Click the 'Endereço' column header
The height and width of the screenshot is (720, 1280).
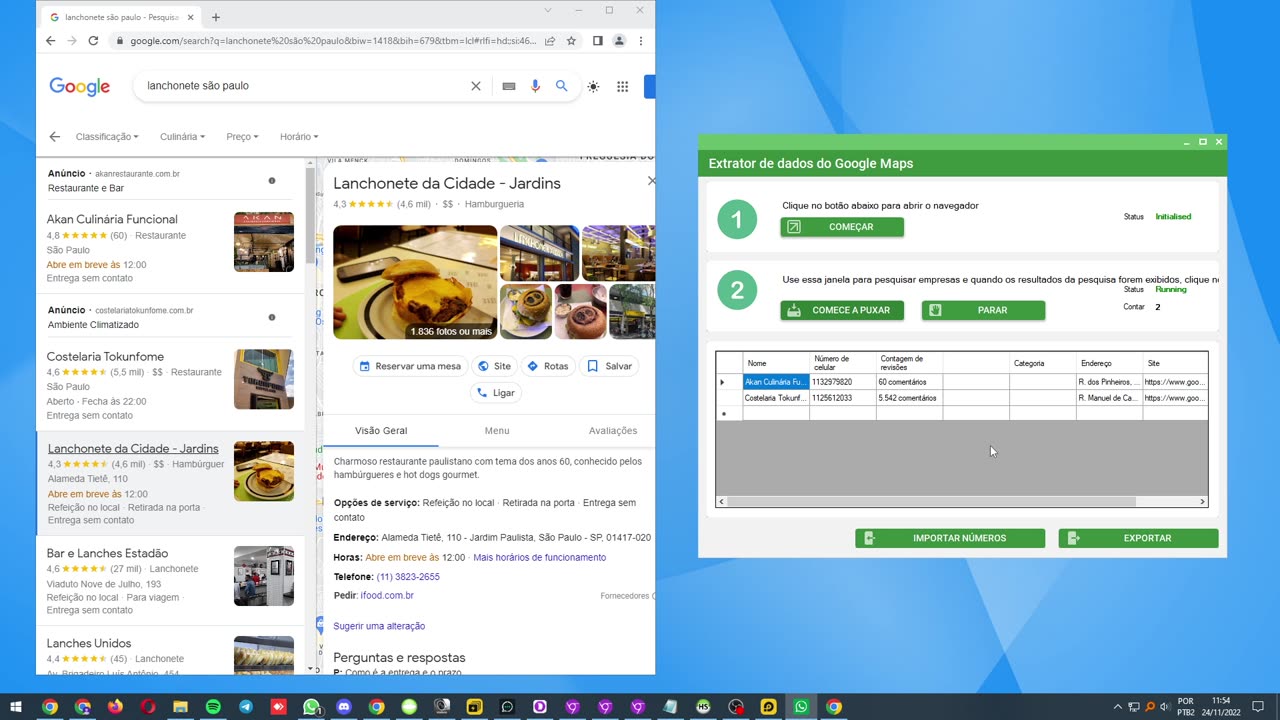pos(1110,363)
